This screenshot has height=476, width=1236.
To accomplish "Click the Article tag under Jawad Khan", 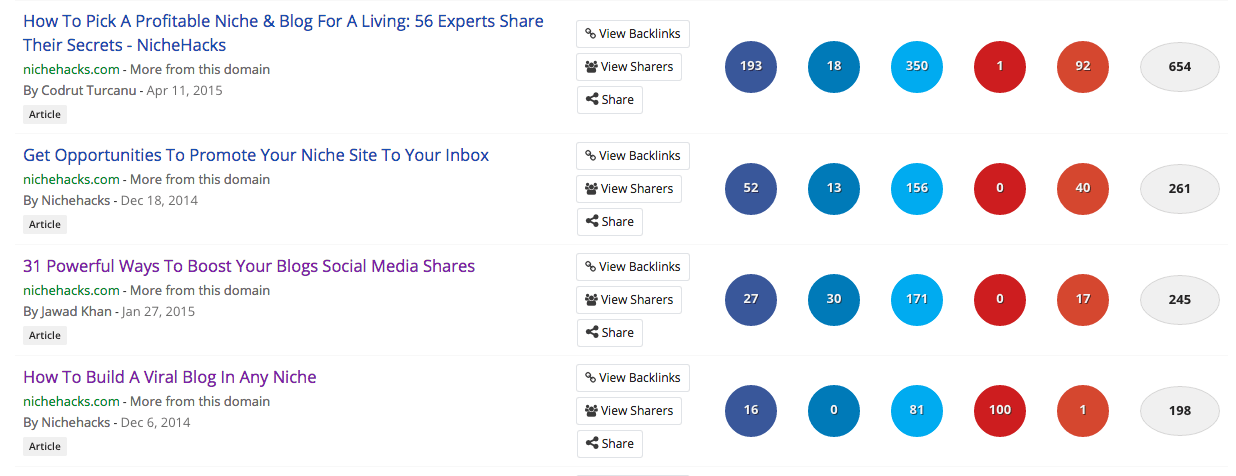I will pos(45,335).
